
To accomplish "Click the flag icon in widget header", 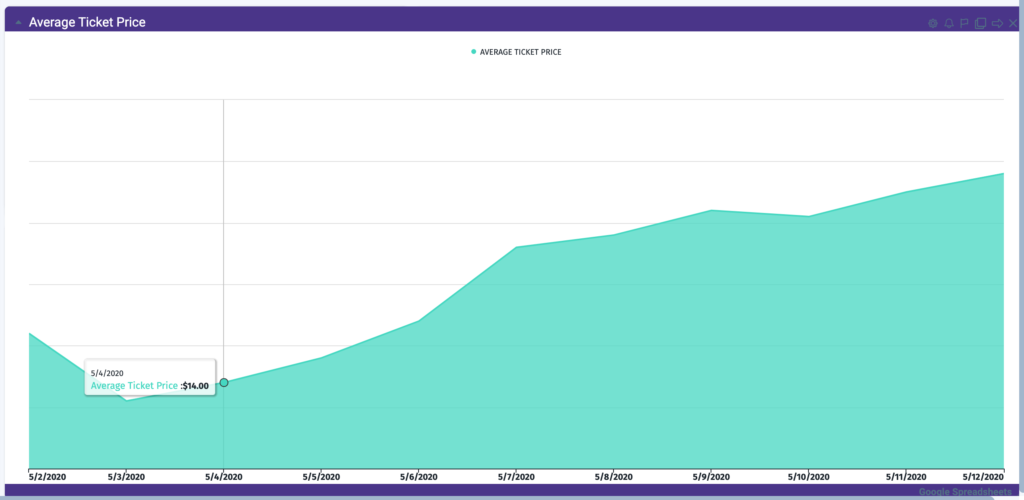I will click(965, 23).
